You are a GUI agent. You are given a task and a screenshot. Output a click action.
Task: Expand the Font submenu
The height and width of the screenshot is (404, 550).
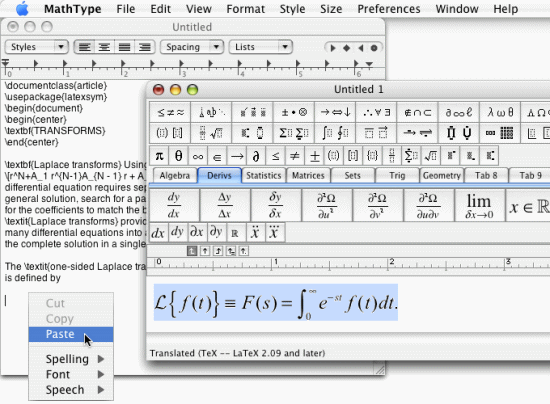pos(71,375)
